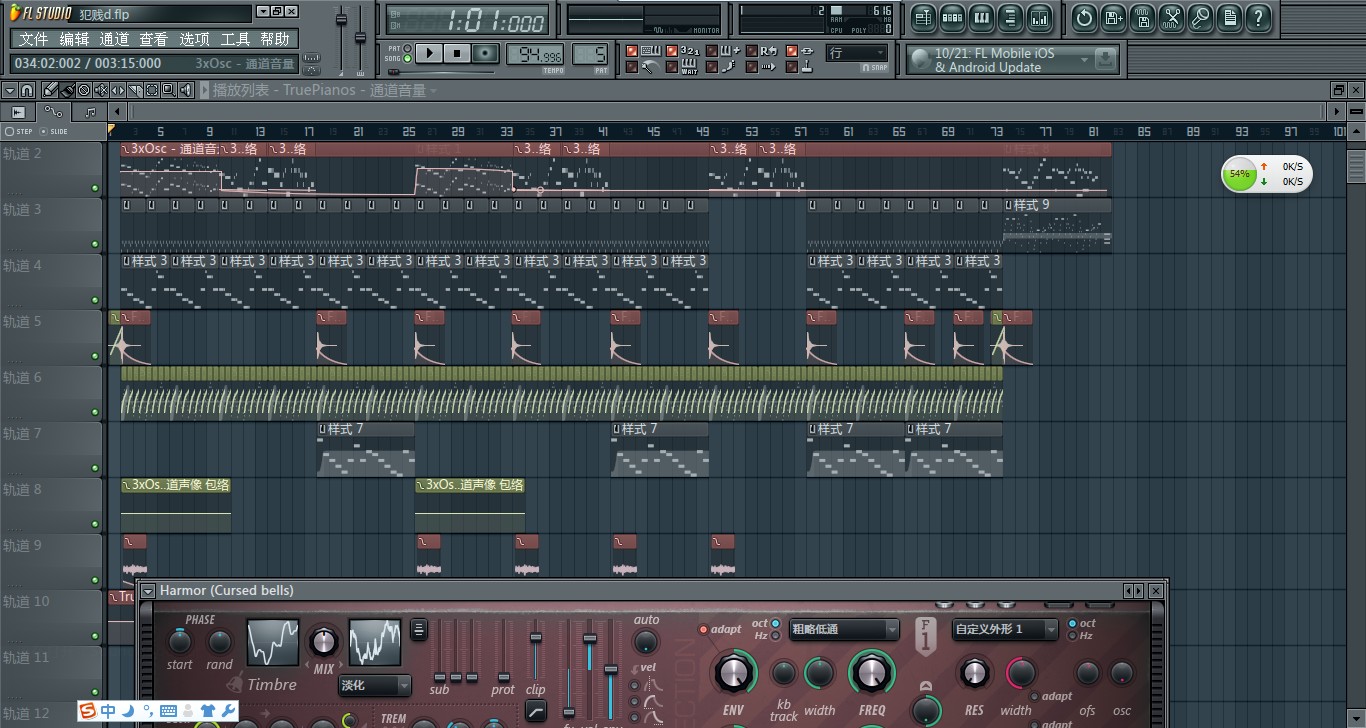Choose the dashed-box select tool in playlist
This screenshot has height=728, width=1366.
click(152, 90)
